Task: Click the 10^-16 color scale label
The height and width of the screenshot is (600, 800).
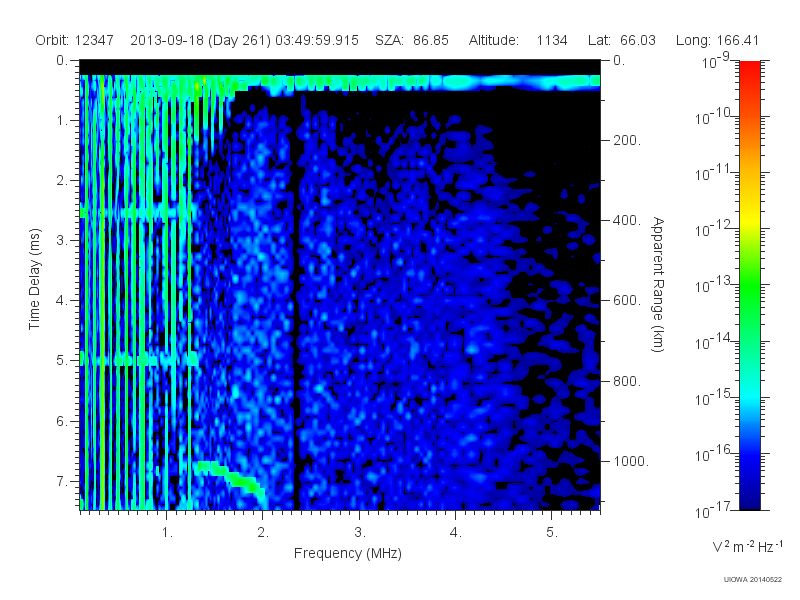Action: pyautogui.click(x=714, y=454)
